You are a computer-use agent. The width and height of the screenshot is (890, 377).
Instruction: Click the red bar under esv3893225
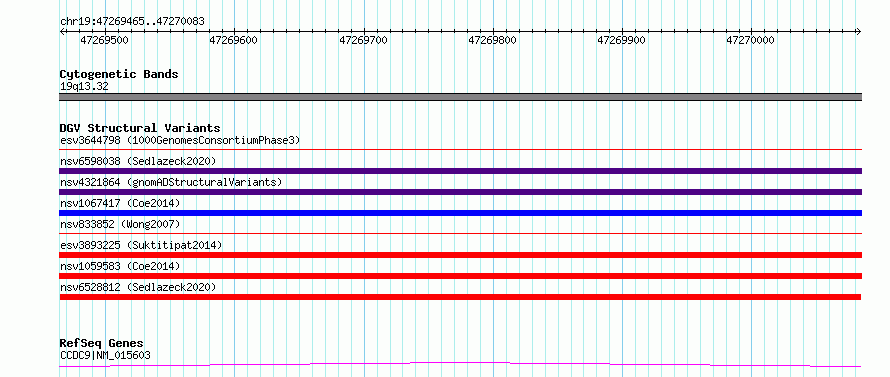[460, 255]
